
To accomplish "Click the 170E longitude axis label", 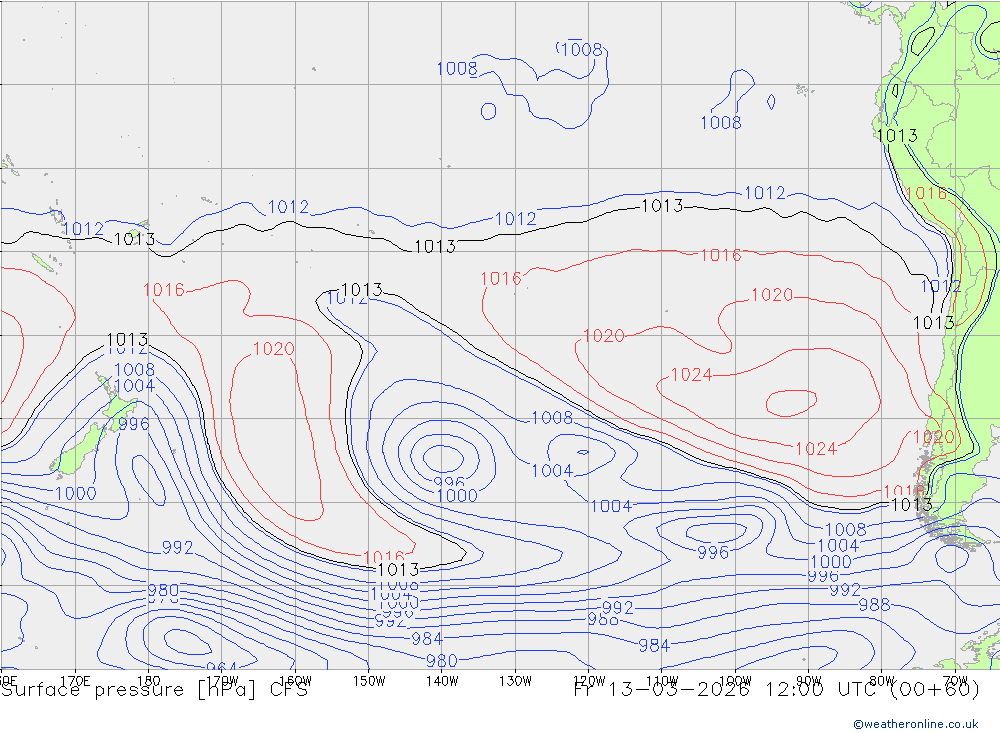I will point(75,681).
